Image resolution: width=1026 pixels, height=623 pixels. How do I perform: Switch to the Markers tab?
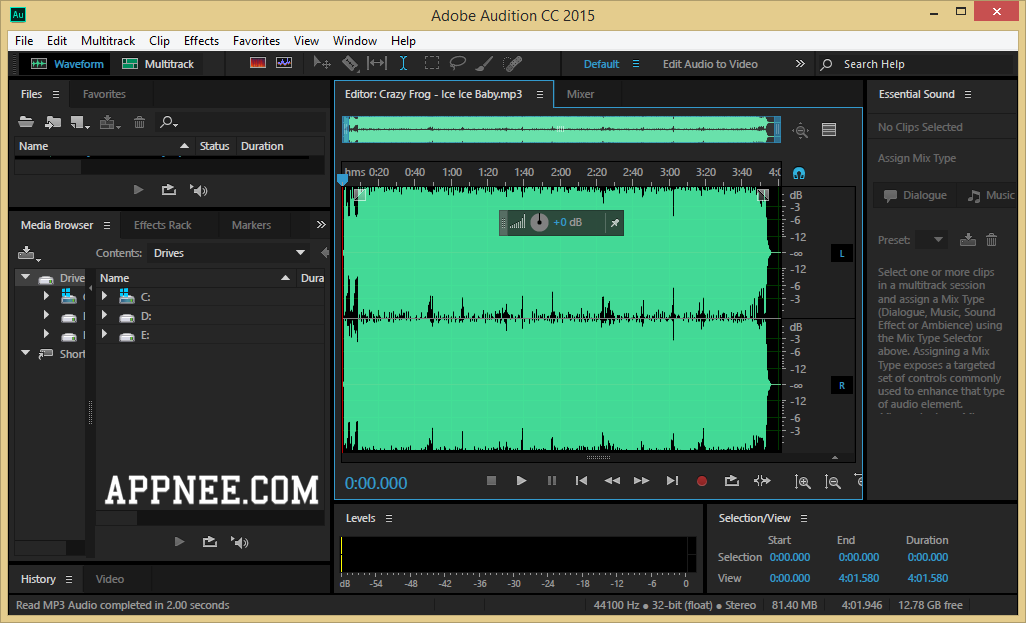point(251,225)
